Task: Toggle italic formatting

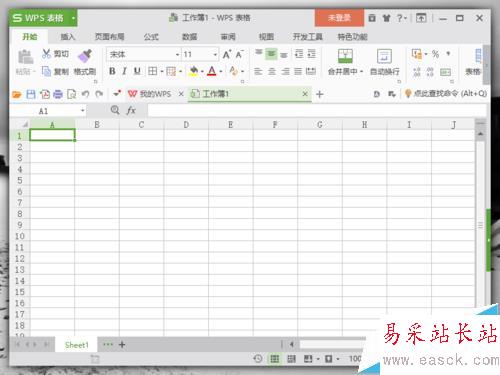Action: click(124, 71)
